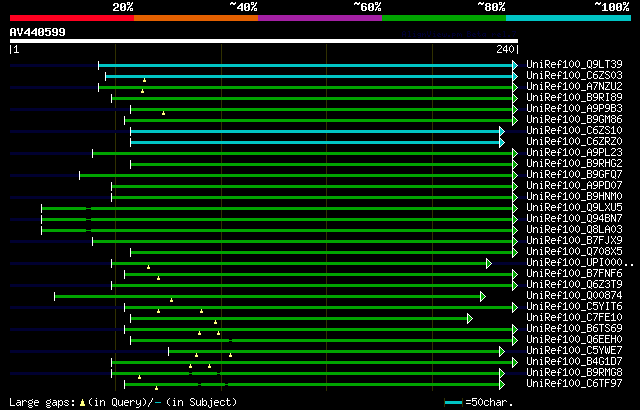Click the UniRef100_Q708X5 label
This screenshot has width=640, height=410.
click(574, 251)
